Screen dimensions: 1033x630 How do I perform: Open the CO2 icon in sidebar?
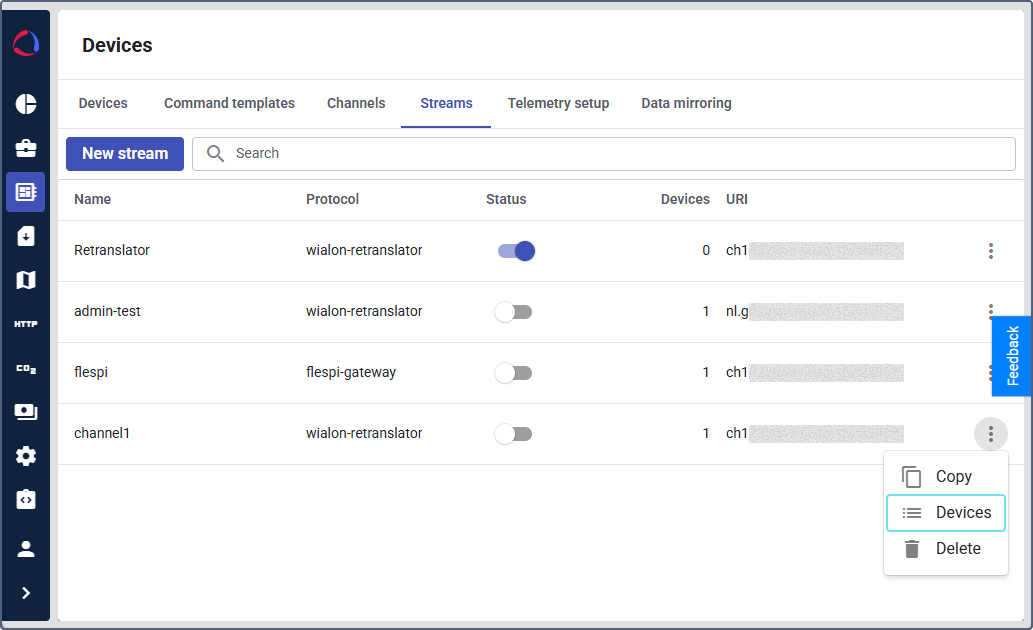(x=26, y=368)
